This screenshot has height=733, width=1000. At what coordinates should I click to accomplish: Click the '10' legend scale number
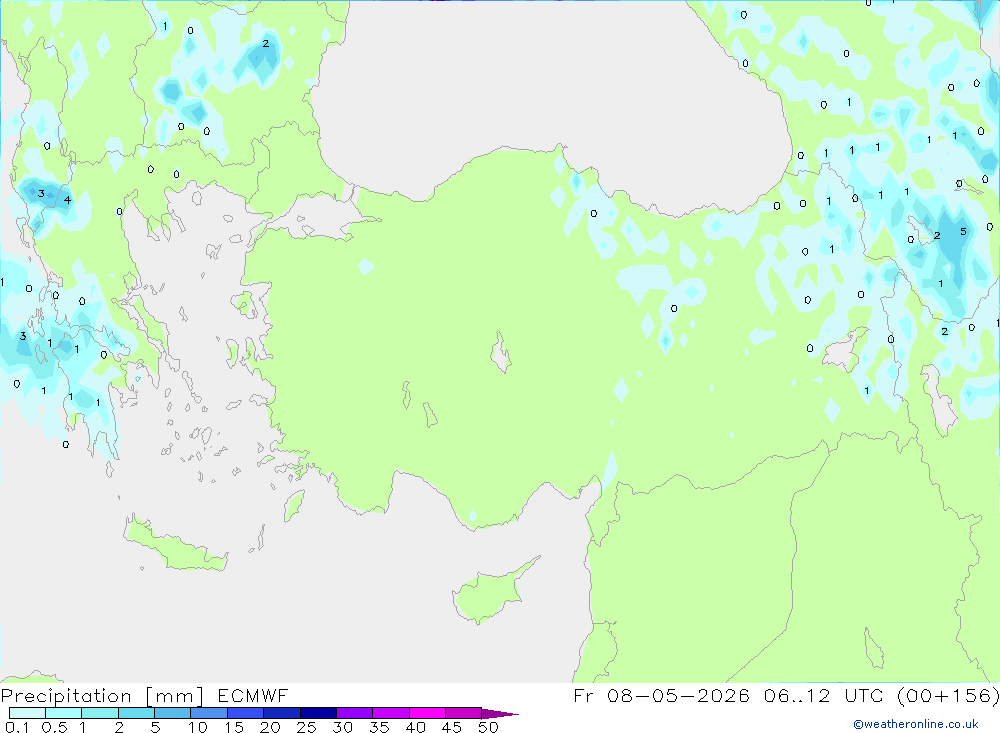[x=198, y=727]
